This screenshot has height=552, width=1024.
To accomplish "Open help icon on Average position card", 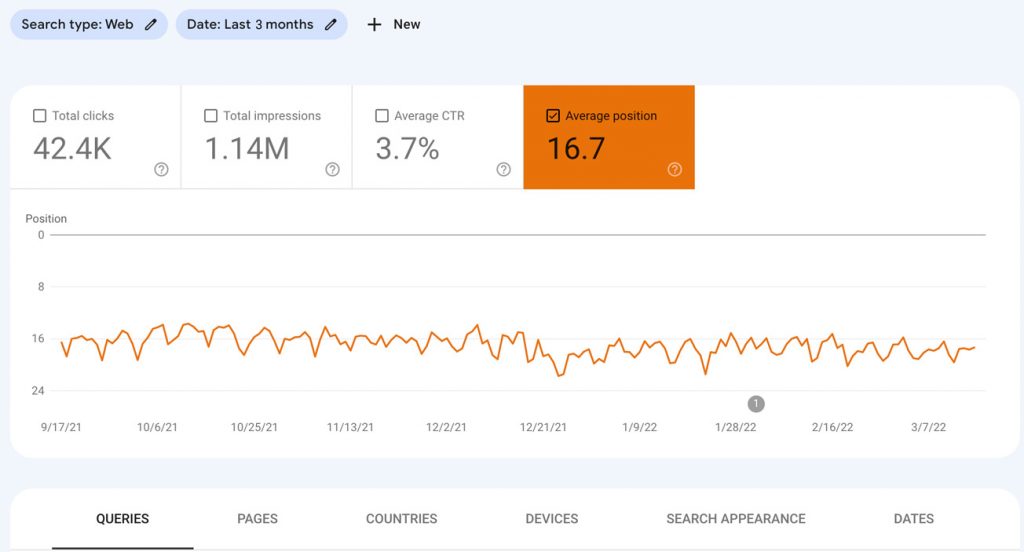I will [674, 170].
